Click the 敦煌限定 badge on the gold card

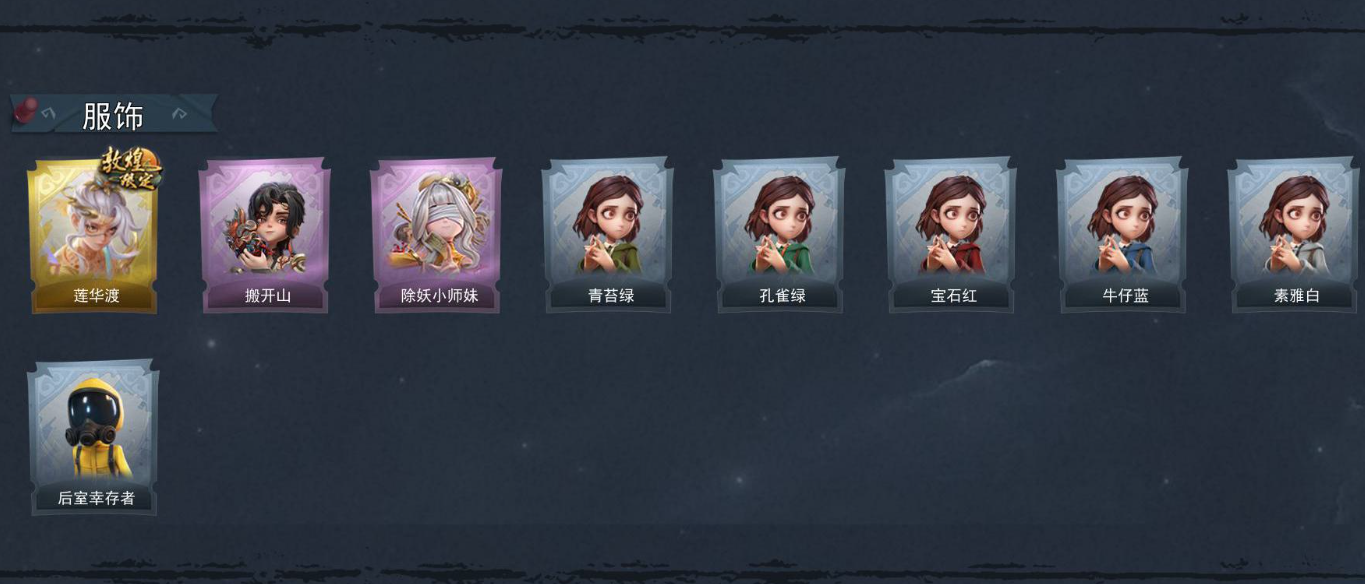131,168
